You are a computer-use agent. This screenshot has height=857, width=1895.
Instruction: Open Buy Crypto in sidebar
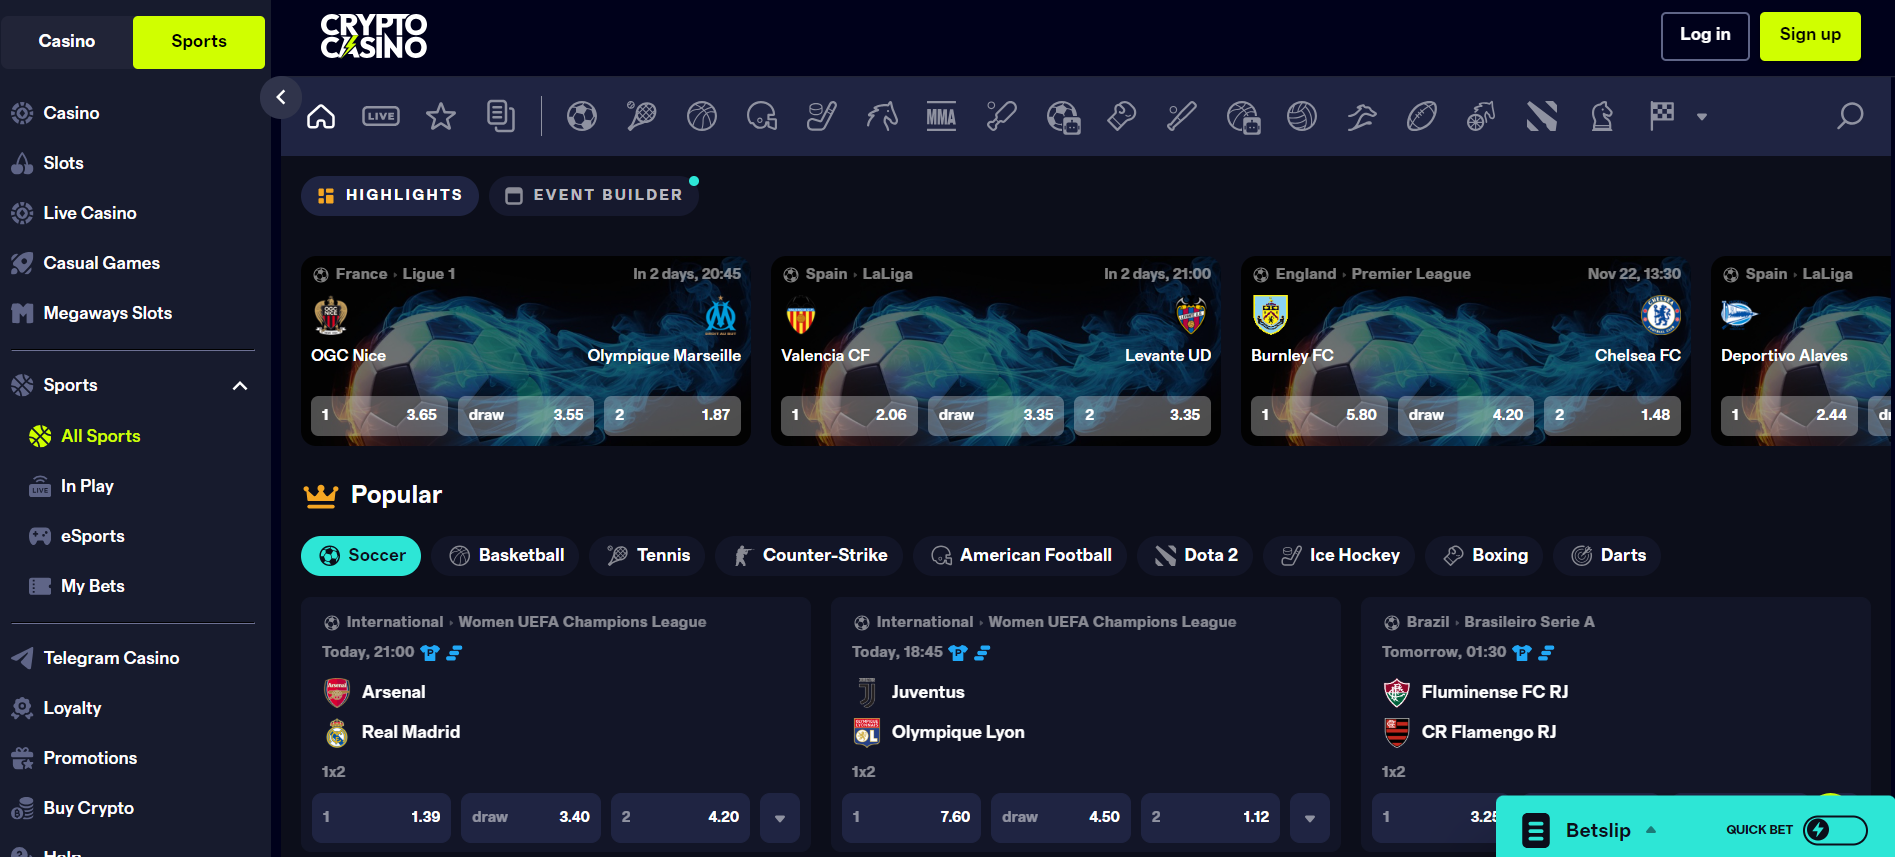[88, 808]
